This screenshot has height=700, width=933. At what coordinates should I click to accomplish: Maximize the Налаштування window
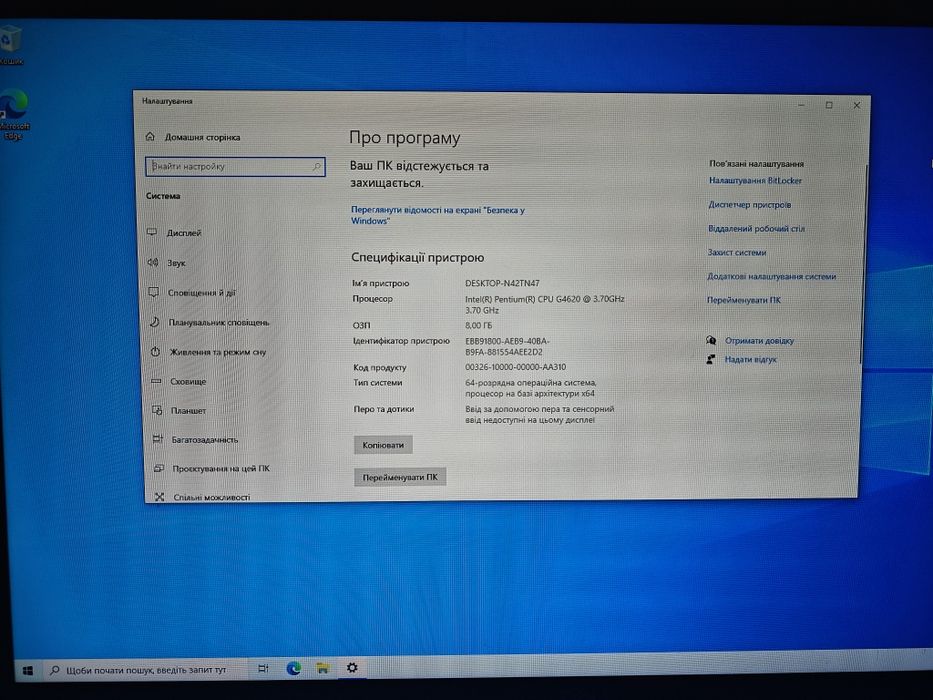tap(829, 105)
